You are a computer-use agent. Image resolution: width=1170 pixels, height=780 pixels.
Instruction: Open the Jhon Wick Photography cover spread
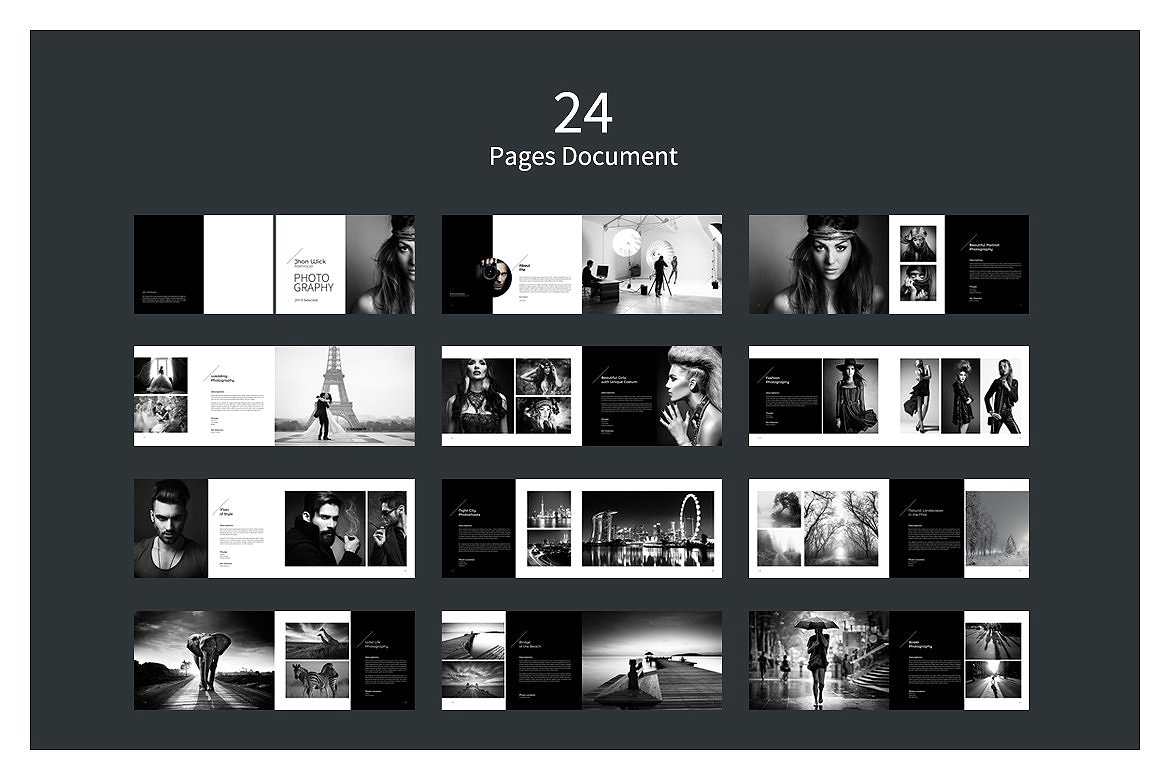(274, 264)
